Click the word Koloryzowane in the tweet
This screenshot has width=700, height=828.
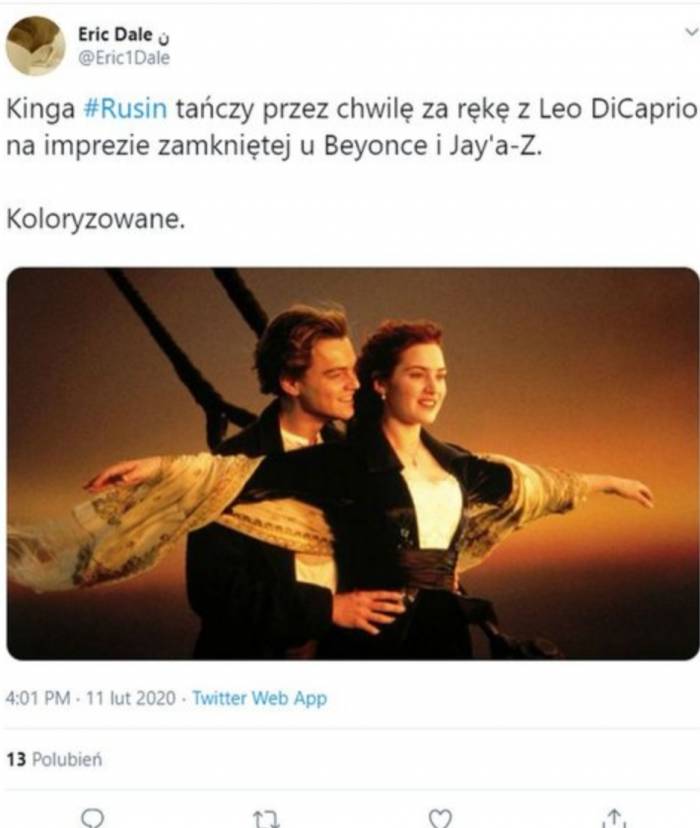96,219
